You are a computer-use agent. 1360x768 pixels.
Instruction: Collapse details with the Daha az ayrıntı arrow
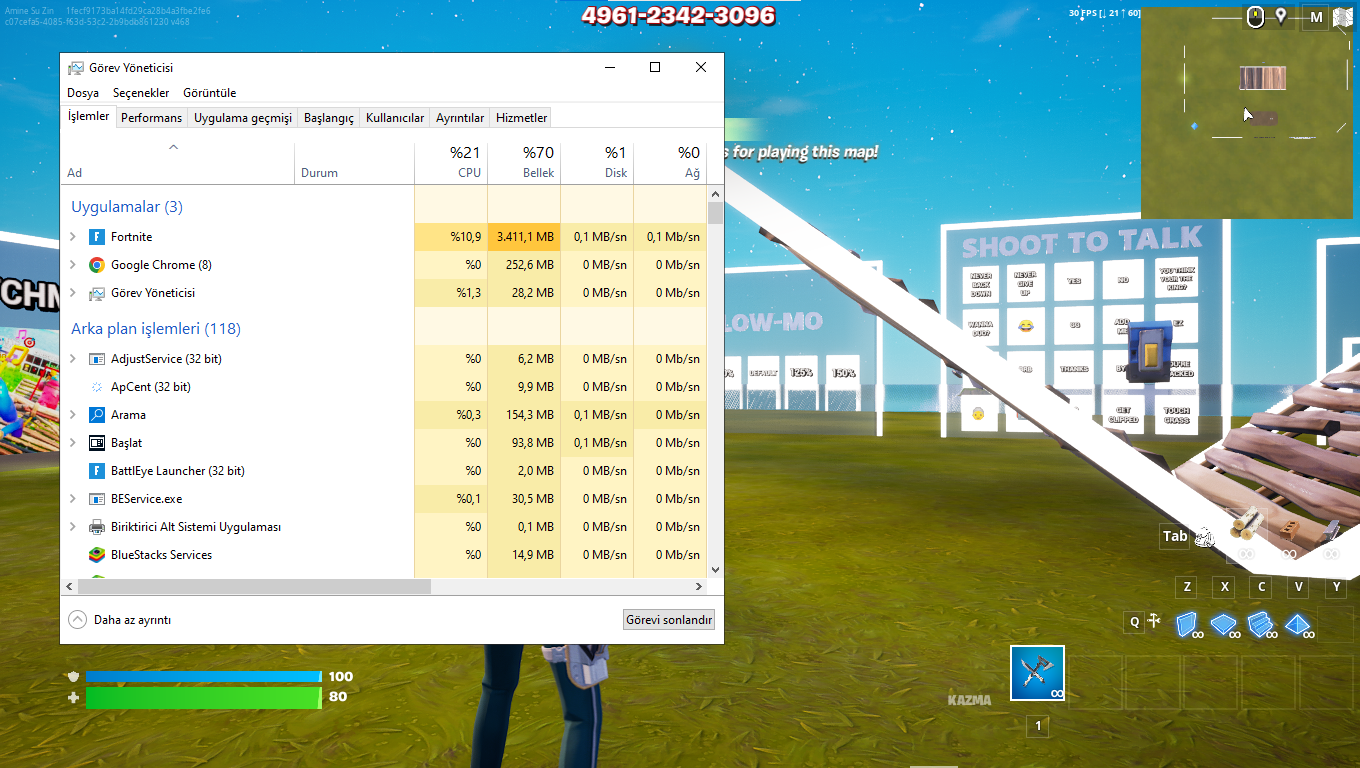(x=78, y=620)
